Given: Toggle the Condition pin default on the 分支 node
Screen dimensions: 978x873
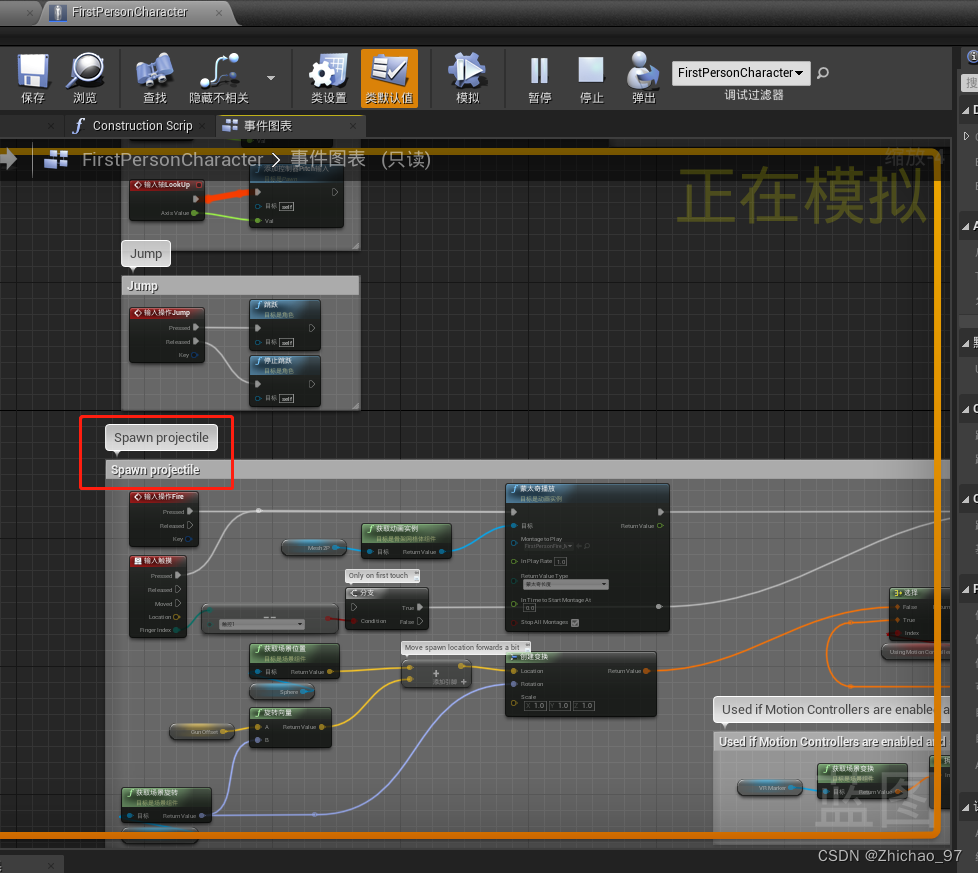Looking at the screenshot, I should pos(353,621).
